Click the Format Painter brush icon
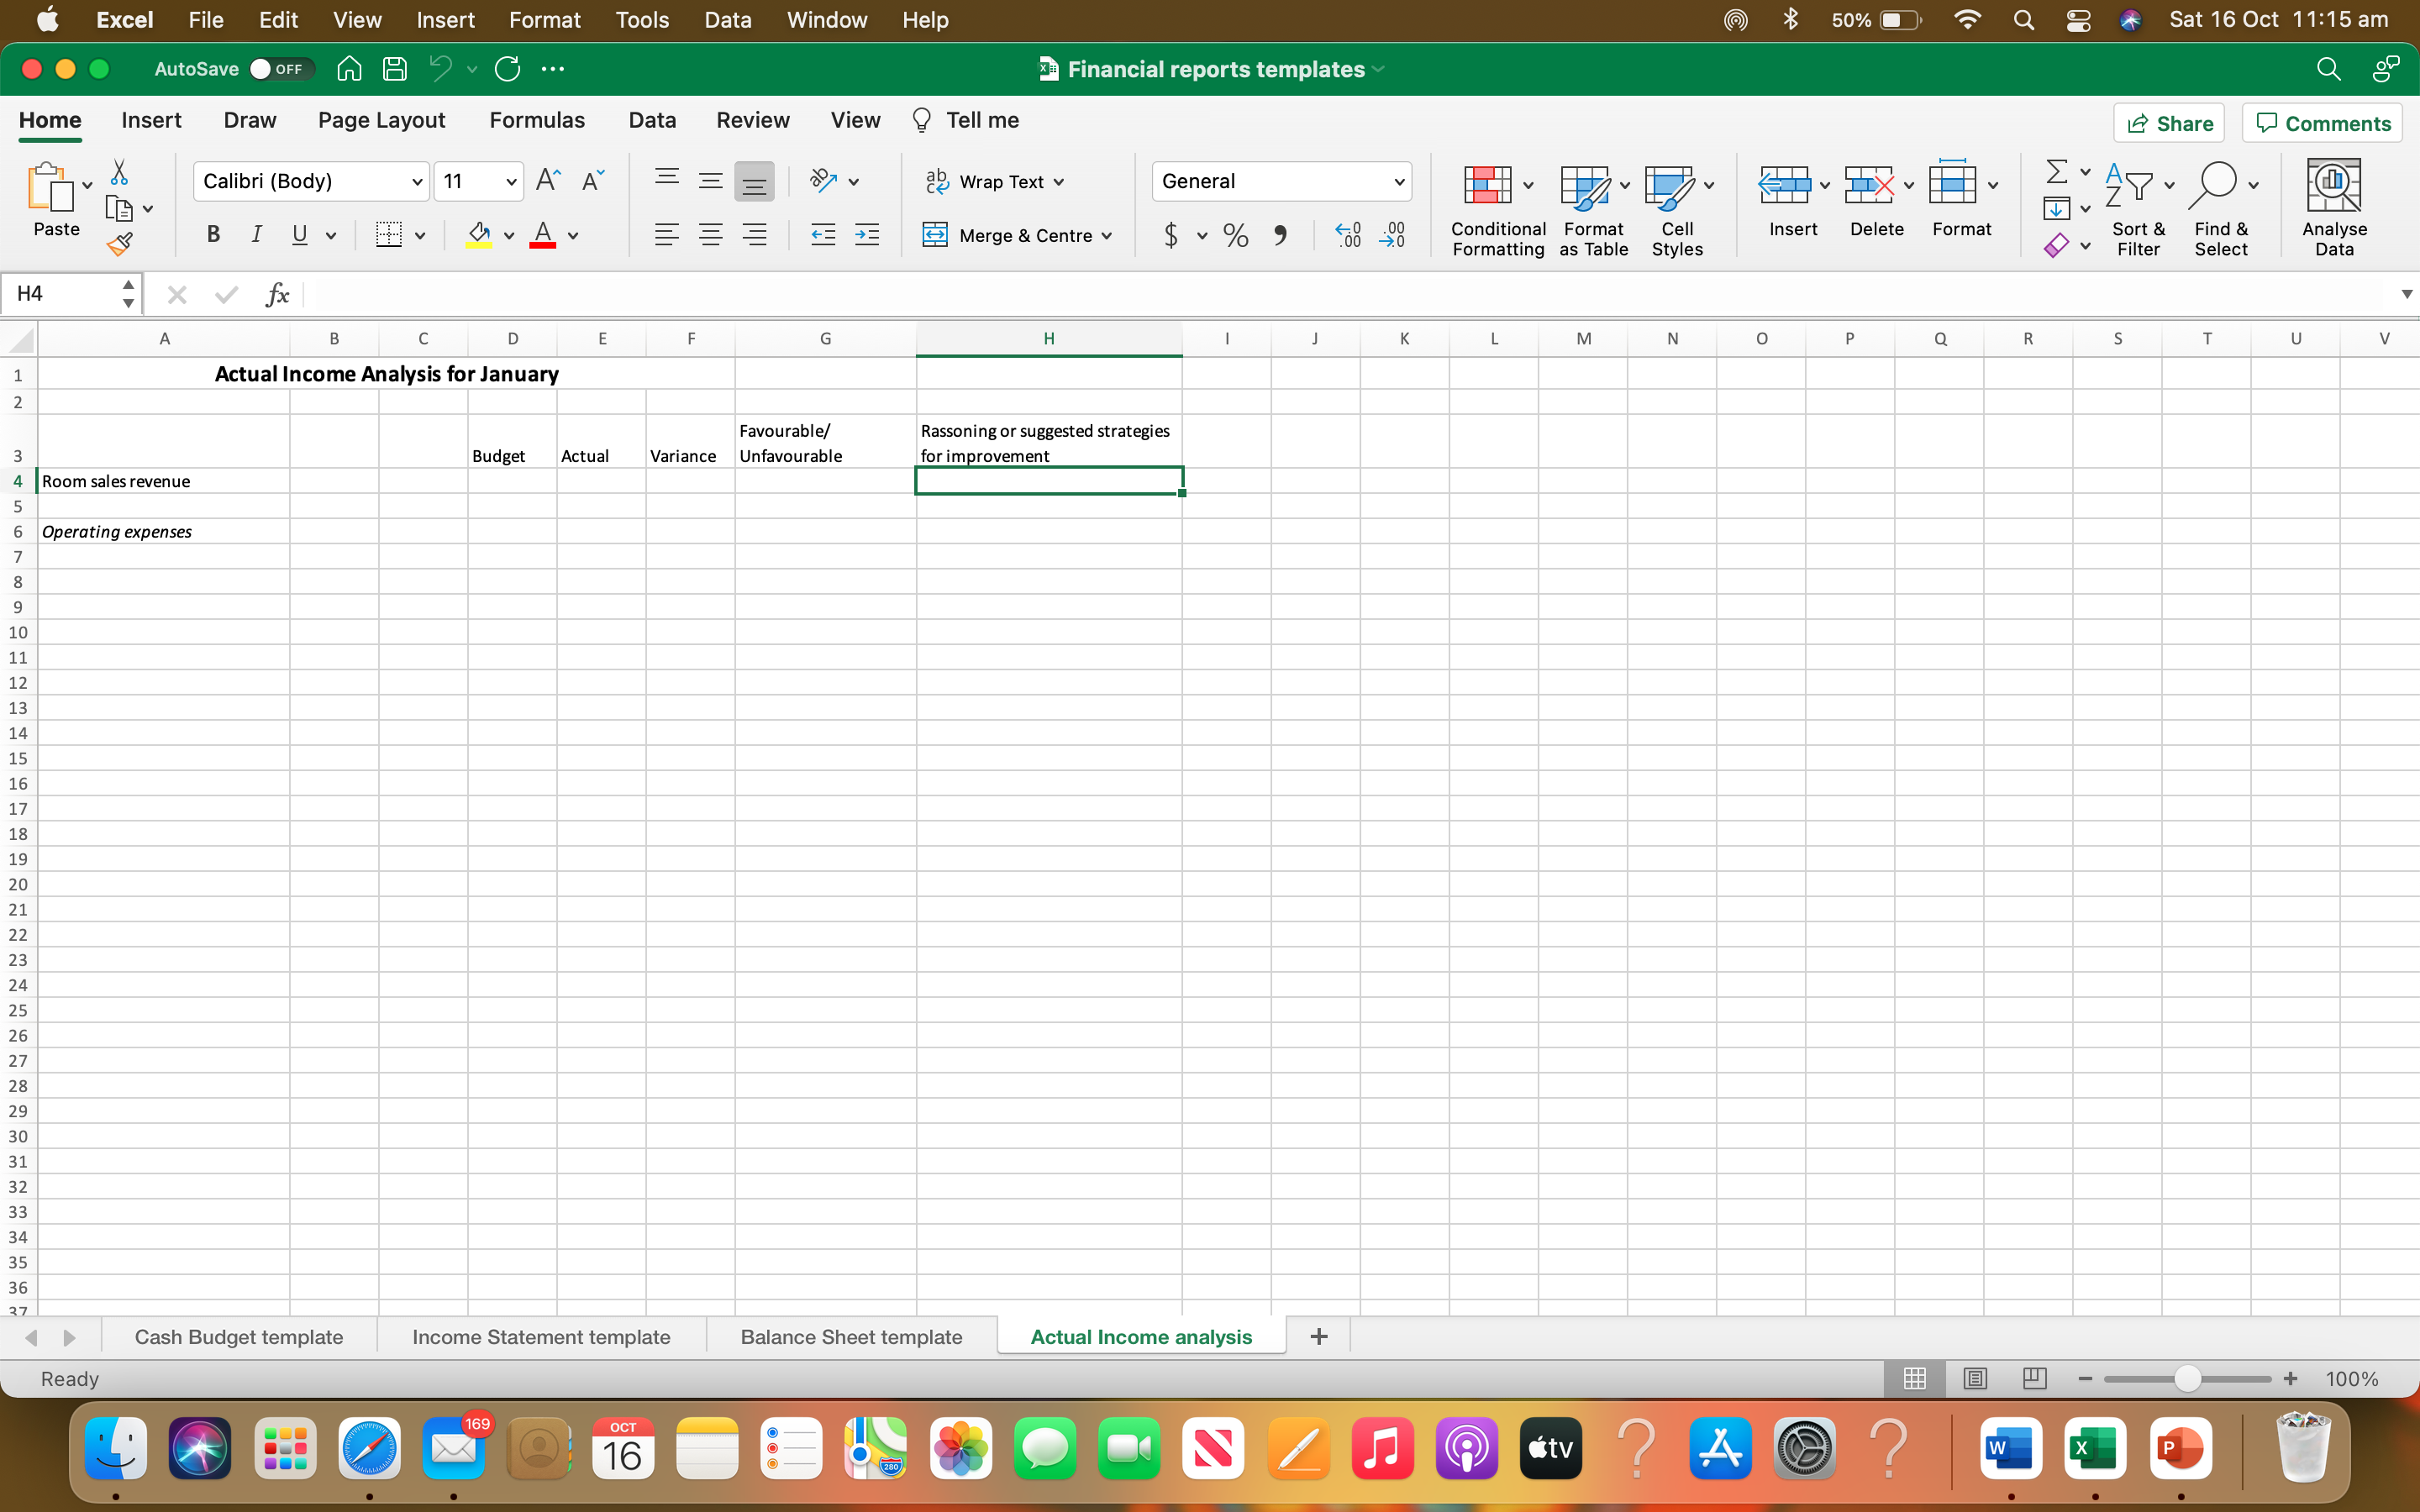Viewport: 2420px width, 1512px height. point(120,243)
